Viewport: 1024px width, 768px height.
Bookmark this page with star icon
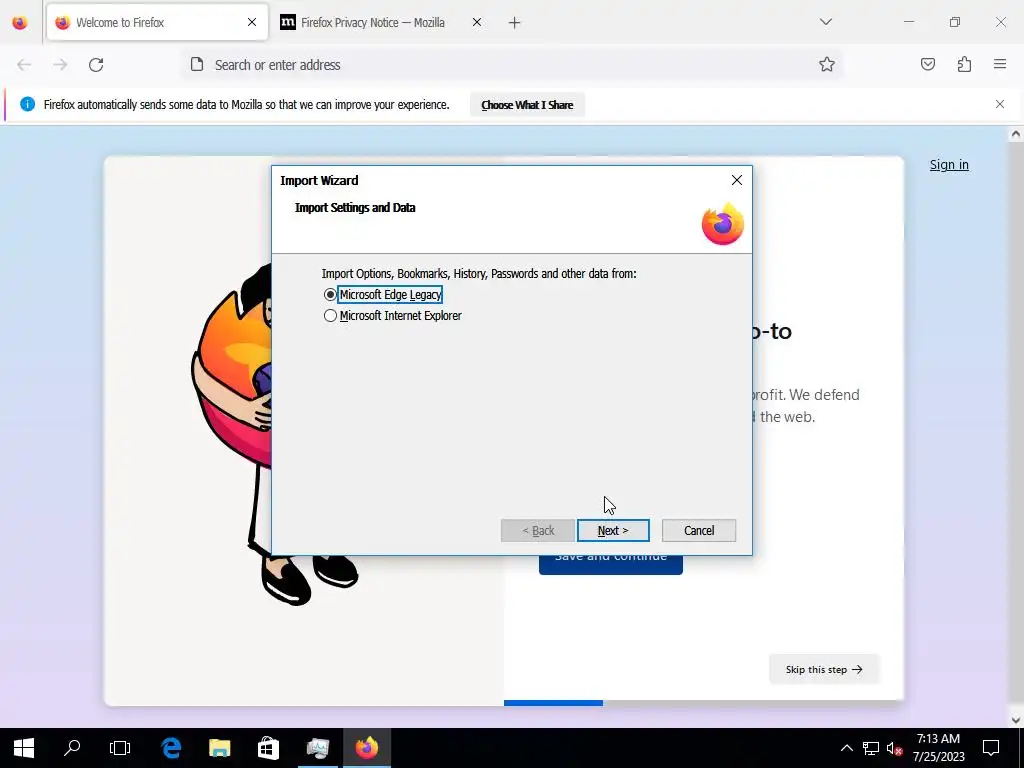(827, 64)
